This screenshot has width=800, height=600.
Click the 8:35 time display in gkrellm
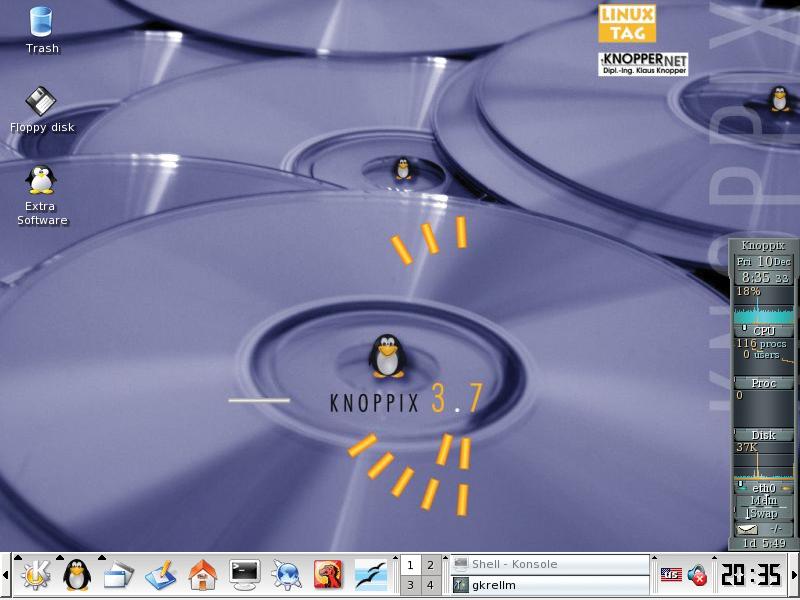(765, 278)
